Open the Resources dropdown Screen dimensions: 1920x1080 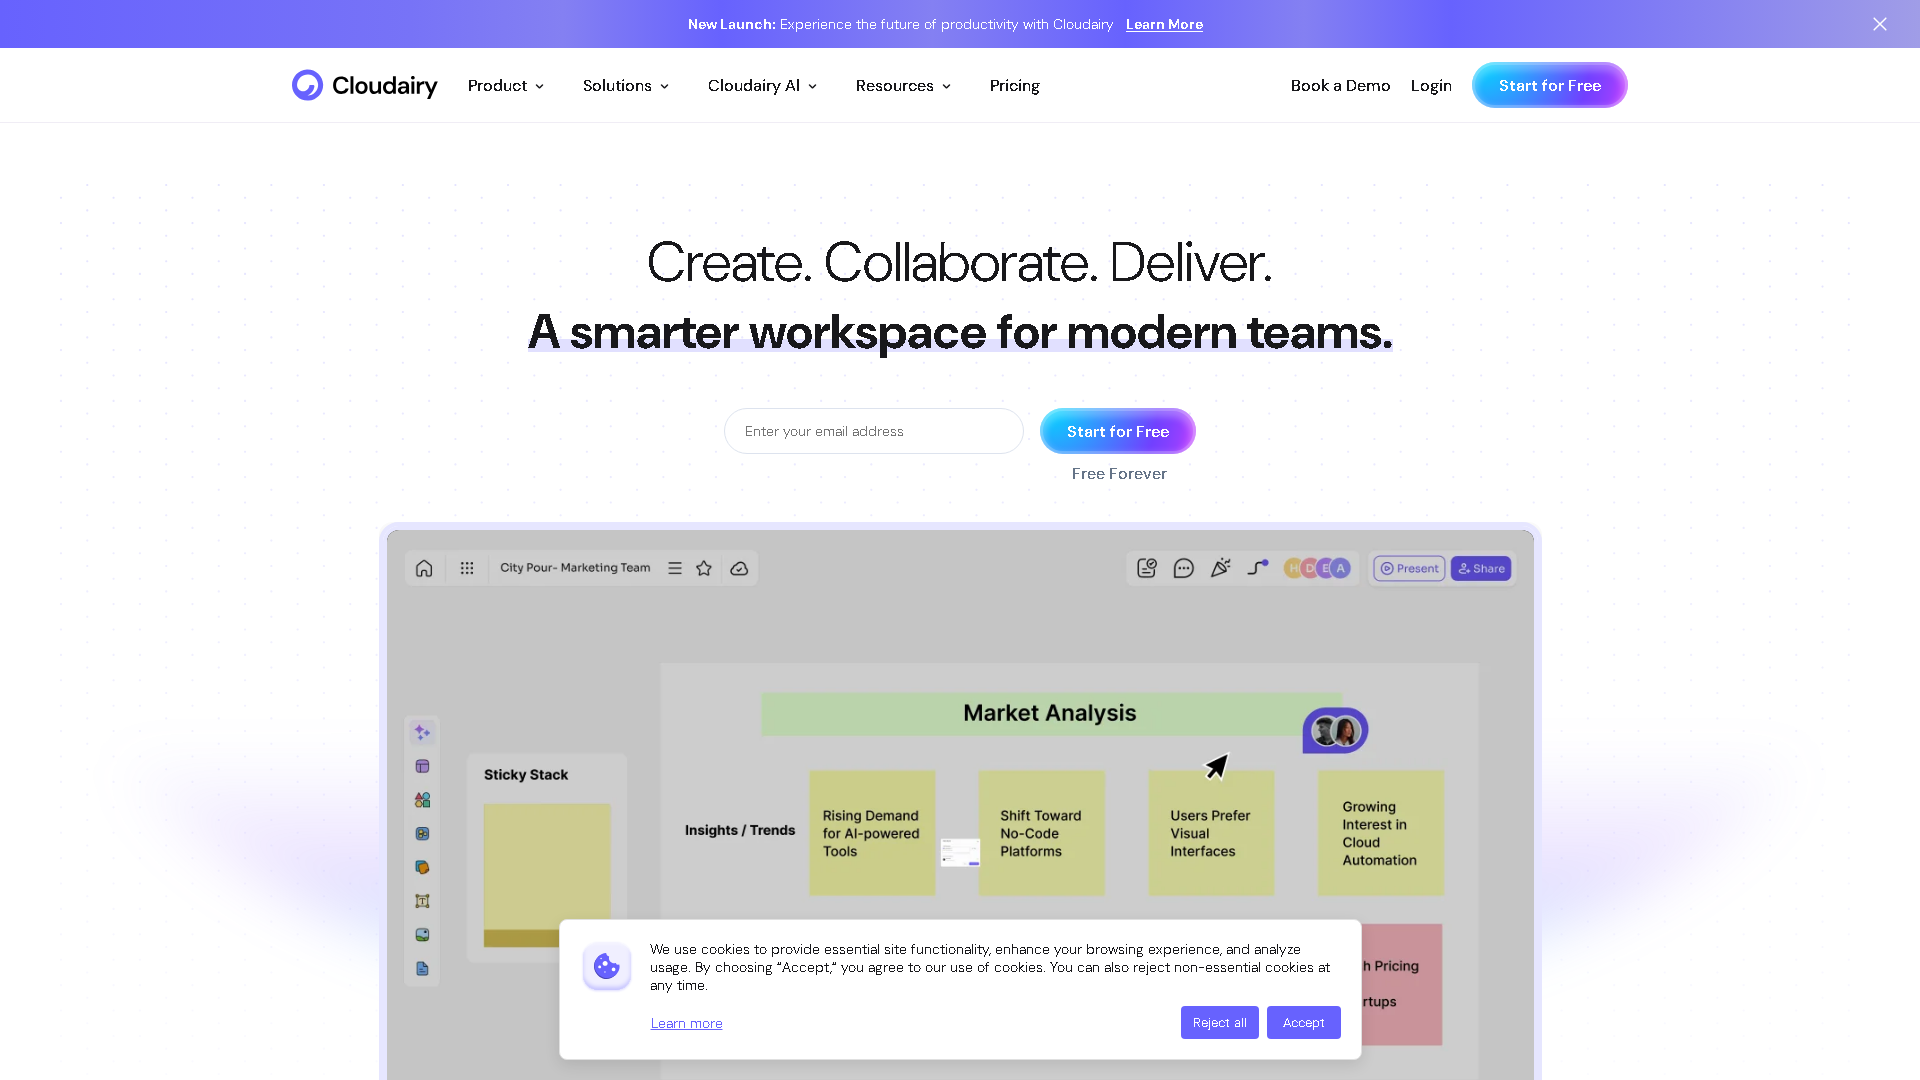[903, 86]
